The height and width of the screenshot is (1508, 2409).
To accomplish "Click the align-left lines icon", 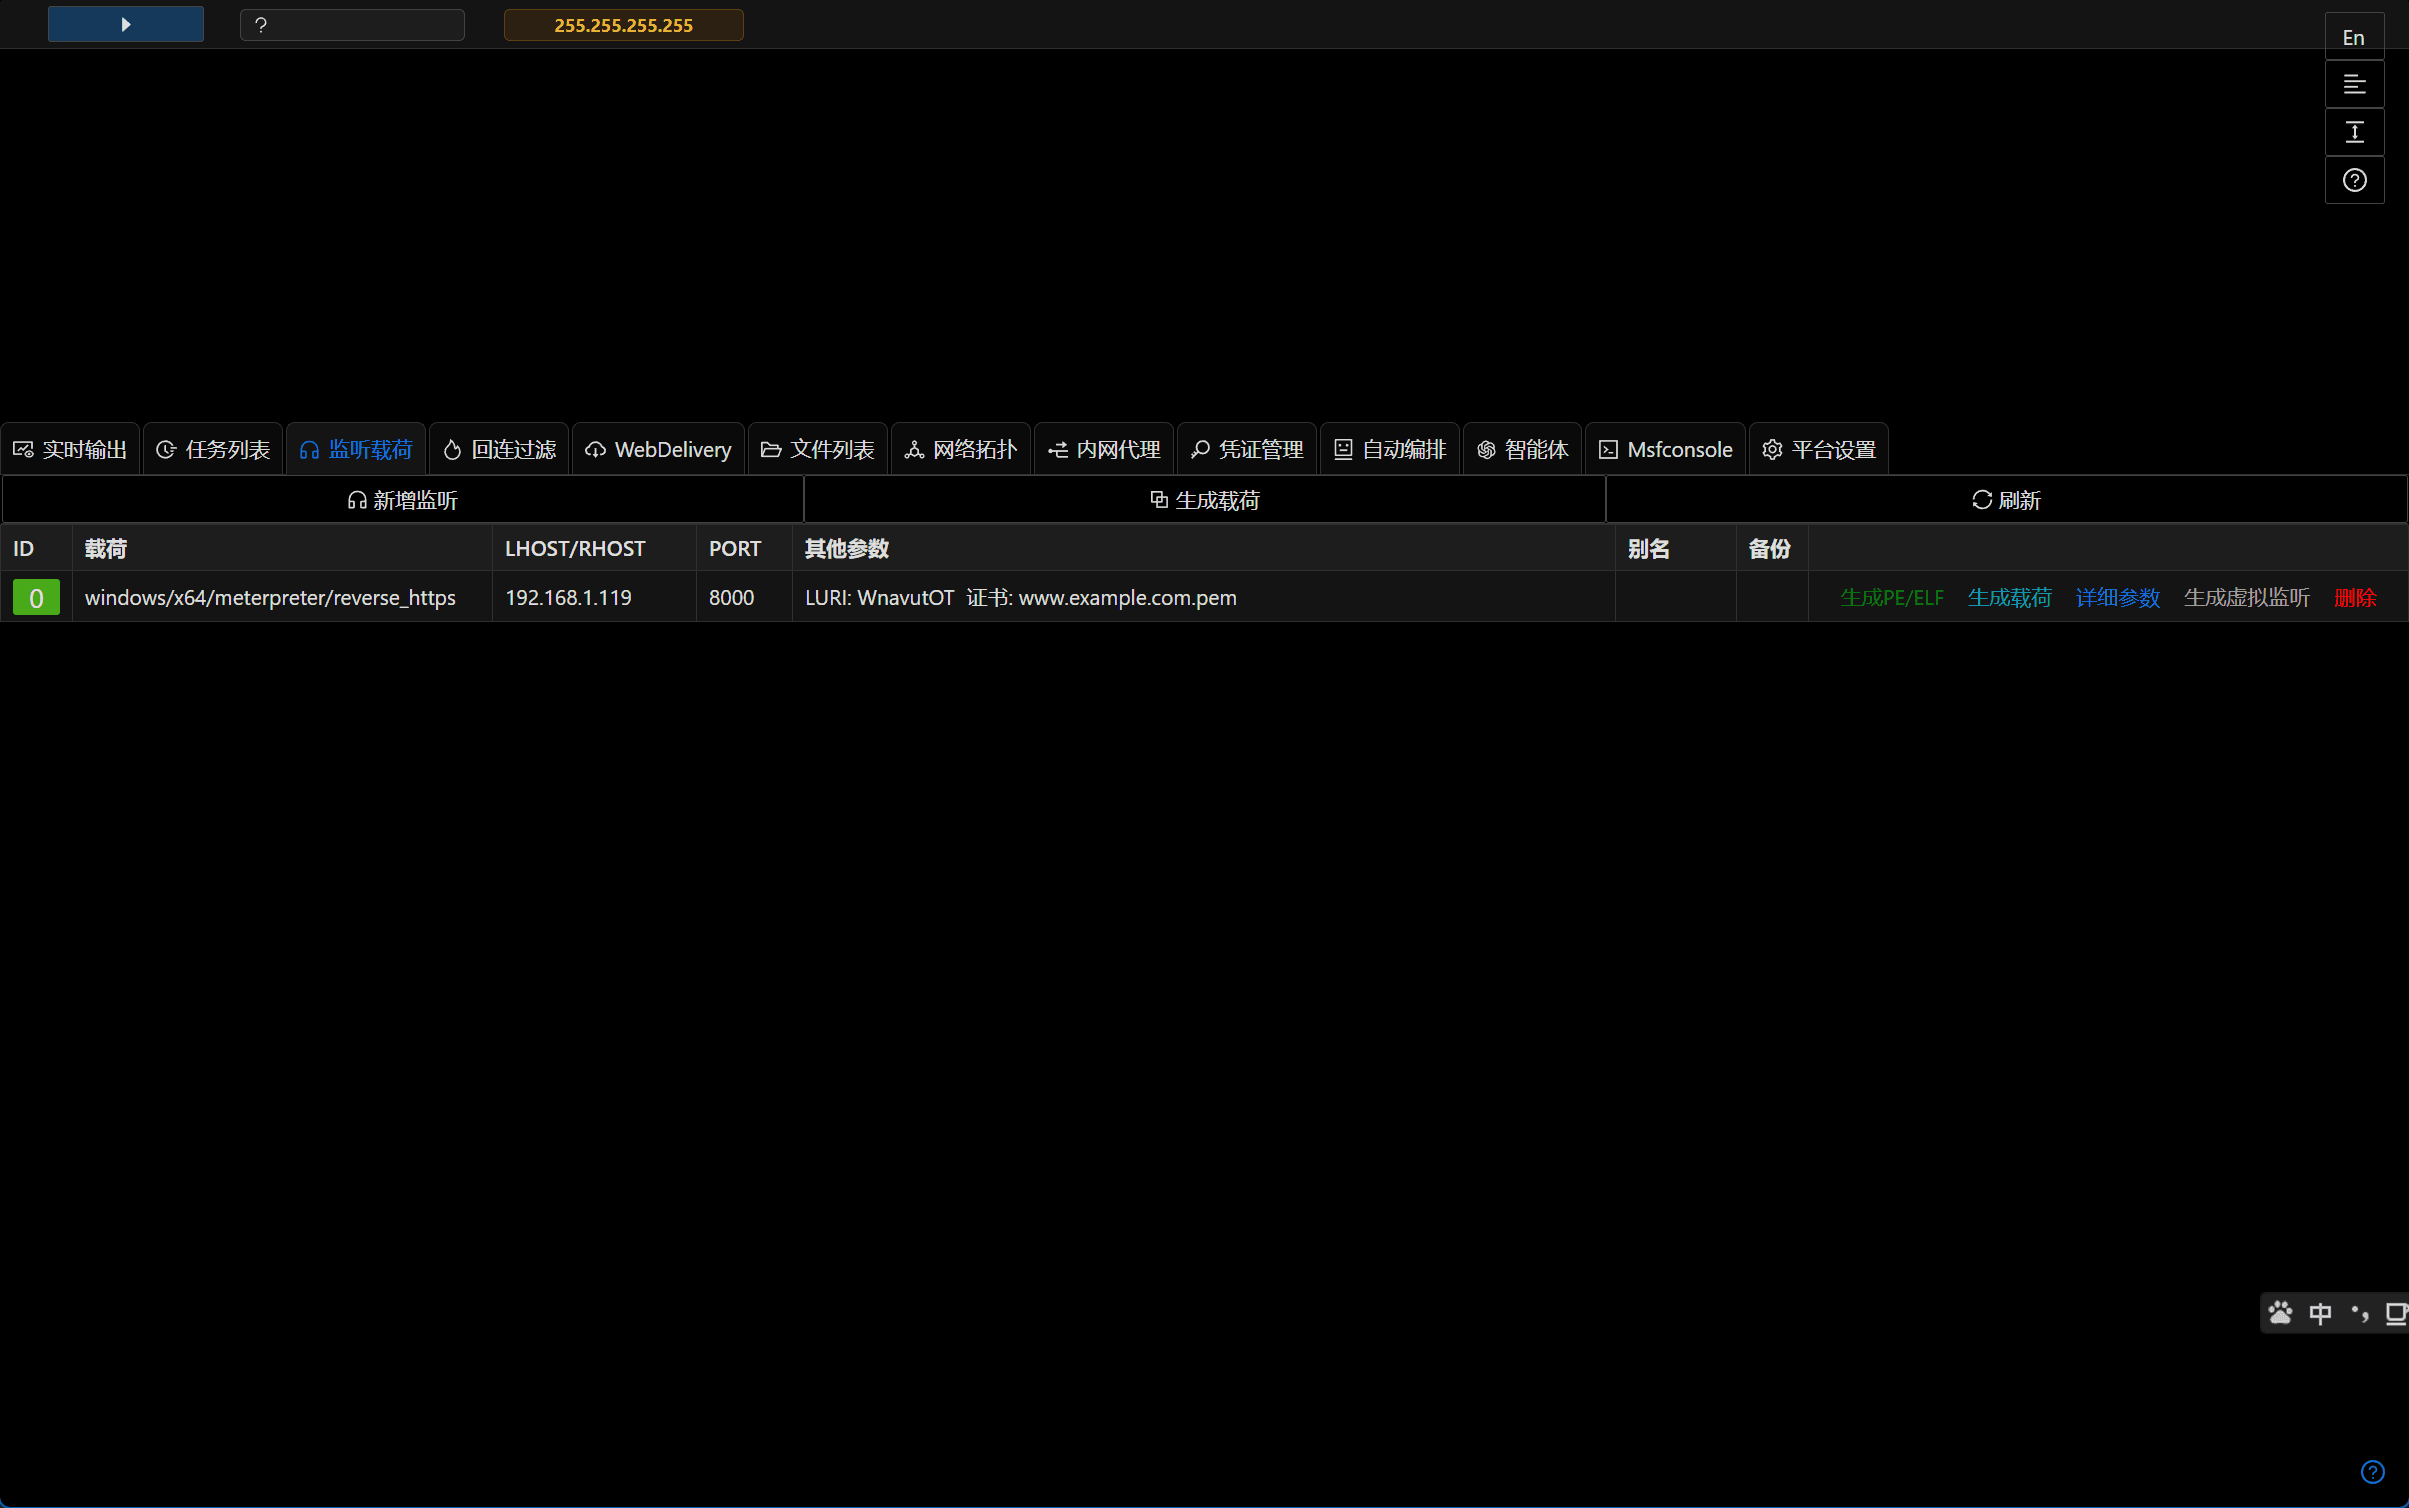I will coord(2353,85).
